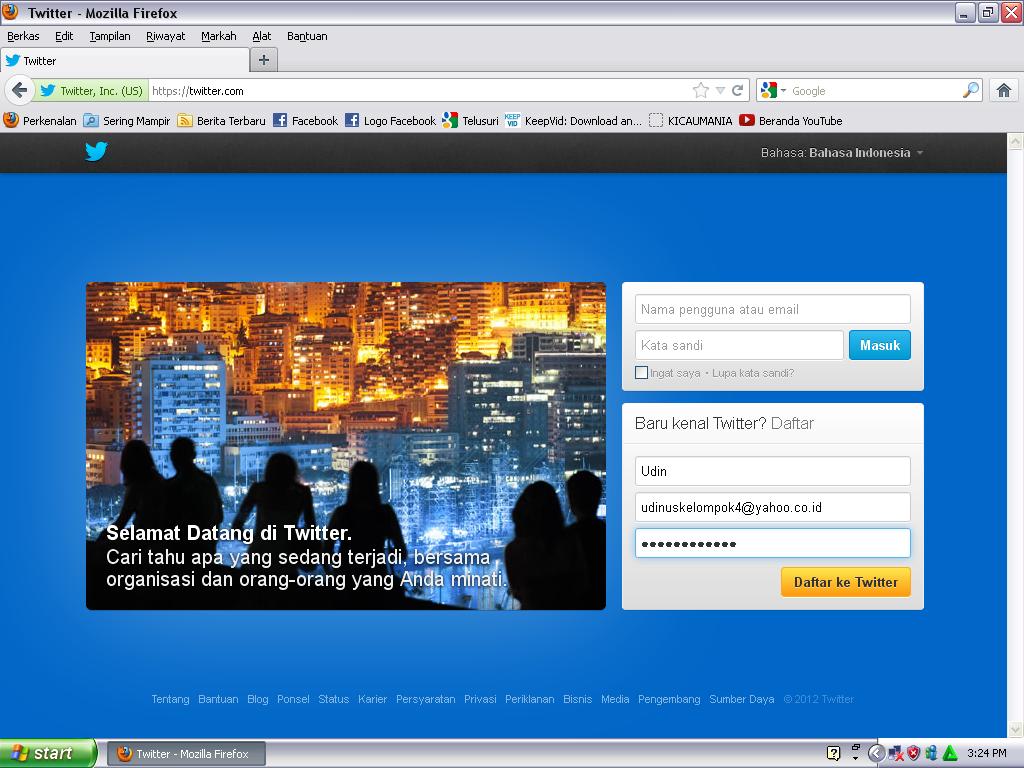Click the Lupa kata sandi? link
Viewport: 1024px width, 768px height.
coord(753,373)
